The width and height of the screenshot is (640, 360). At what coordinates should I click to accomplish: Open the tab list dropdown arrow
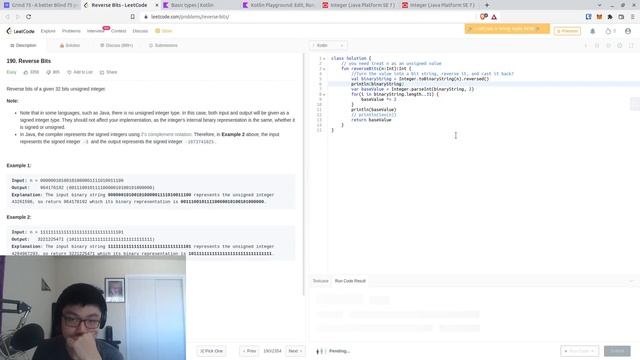point(599,5)
